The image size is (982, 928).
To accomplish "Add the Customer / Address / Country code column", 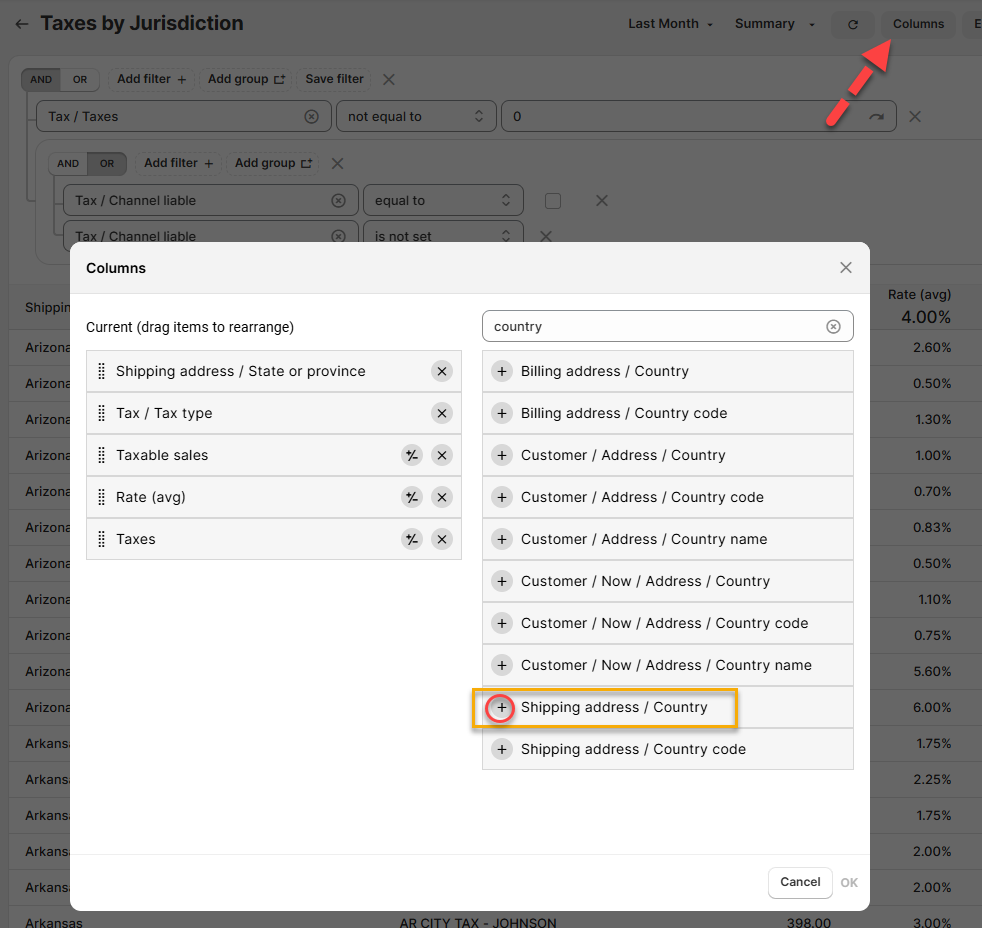I will click(502, 498).
